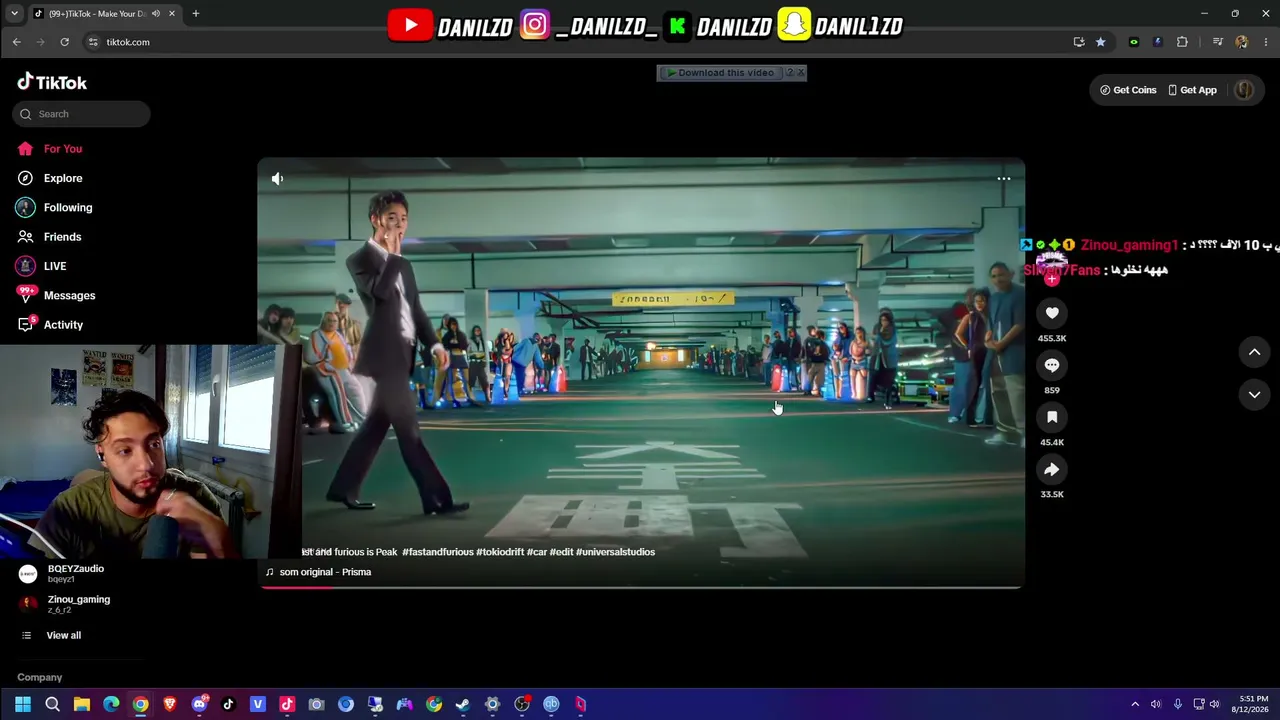Click the Get App button
Viewport: 1280px width, 720px height.
pyautogui.click(x=1192, y=90)
